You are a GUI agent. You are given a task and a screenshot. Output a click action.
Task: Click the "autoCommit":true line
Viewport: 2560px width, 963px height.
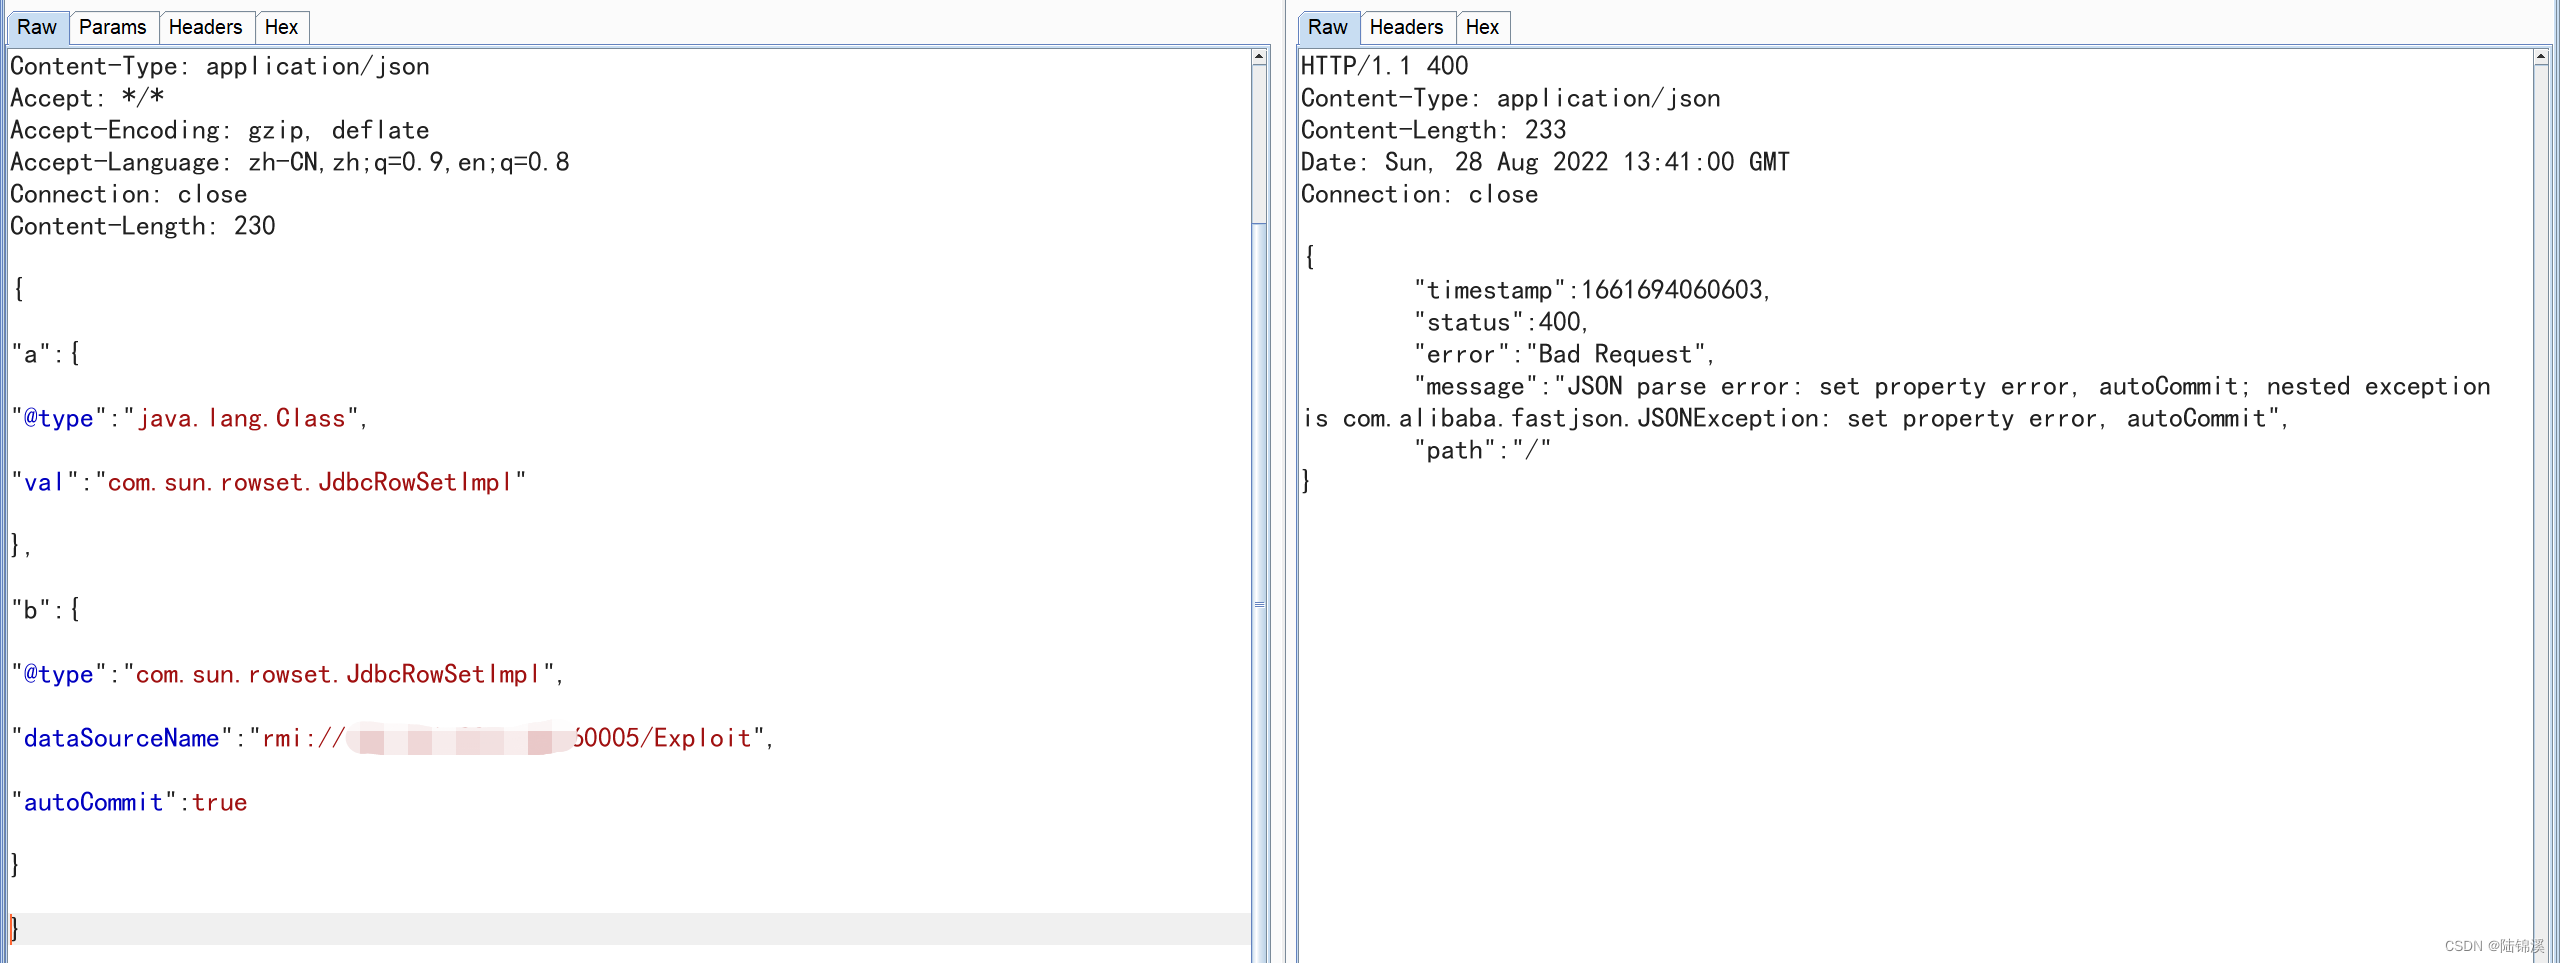[129, 802]
